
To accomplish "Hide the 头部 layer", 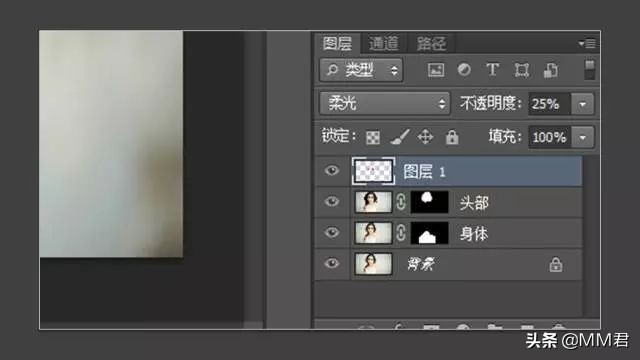I will pos(332,201).
